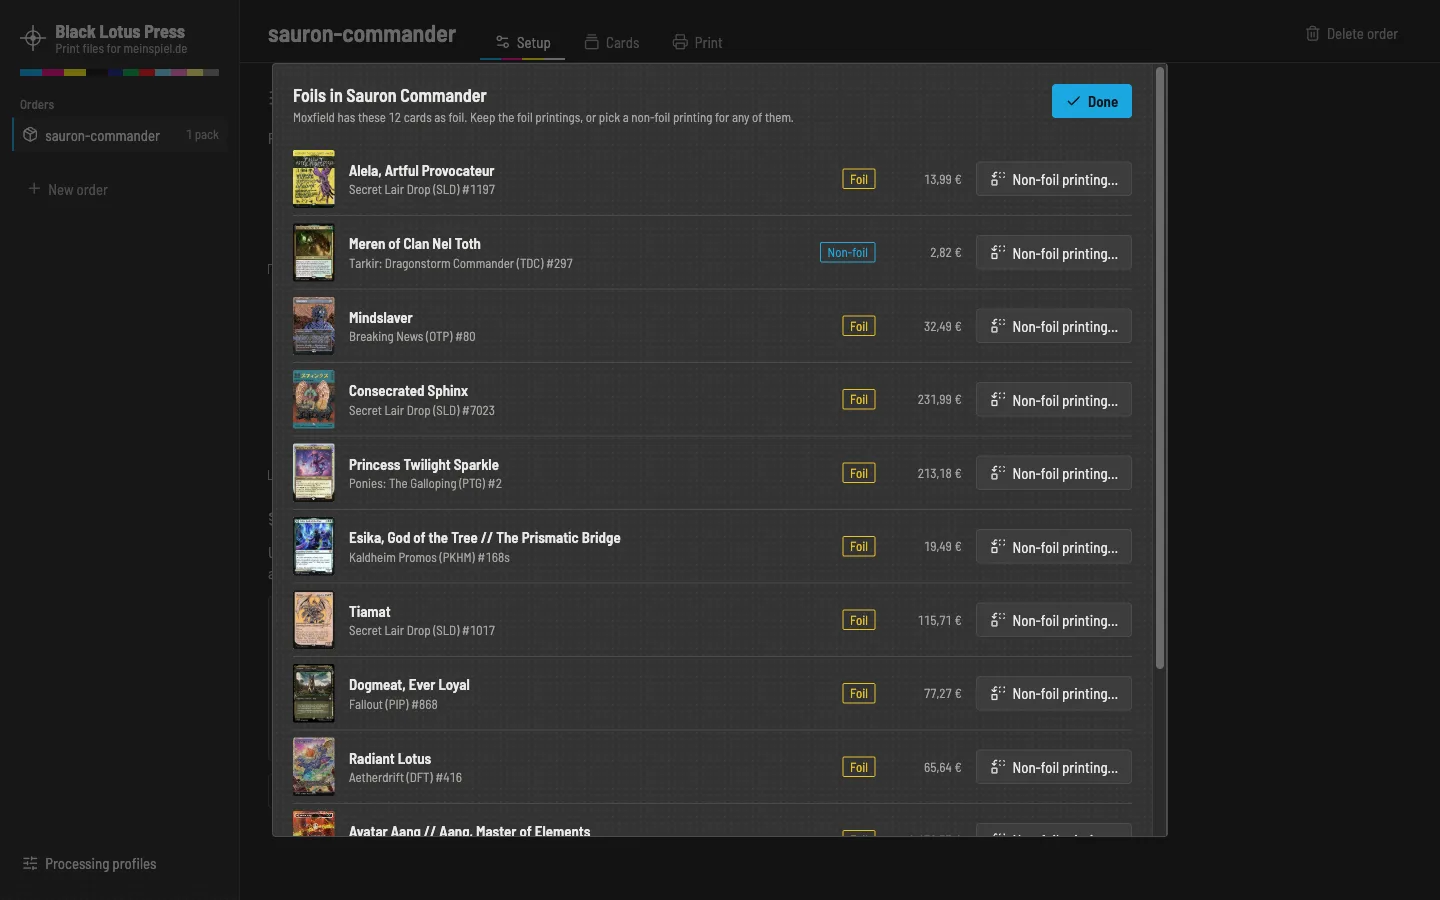Click the plus icon for New order
1440x900 pixels.
[34, 189]
